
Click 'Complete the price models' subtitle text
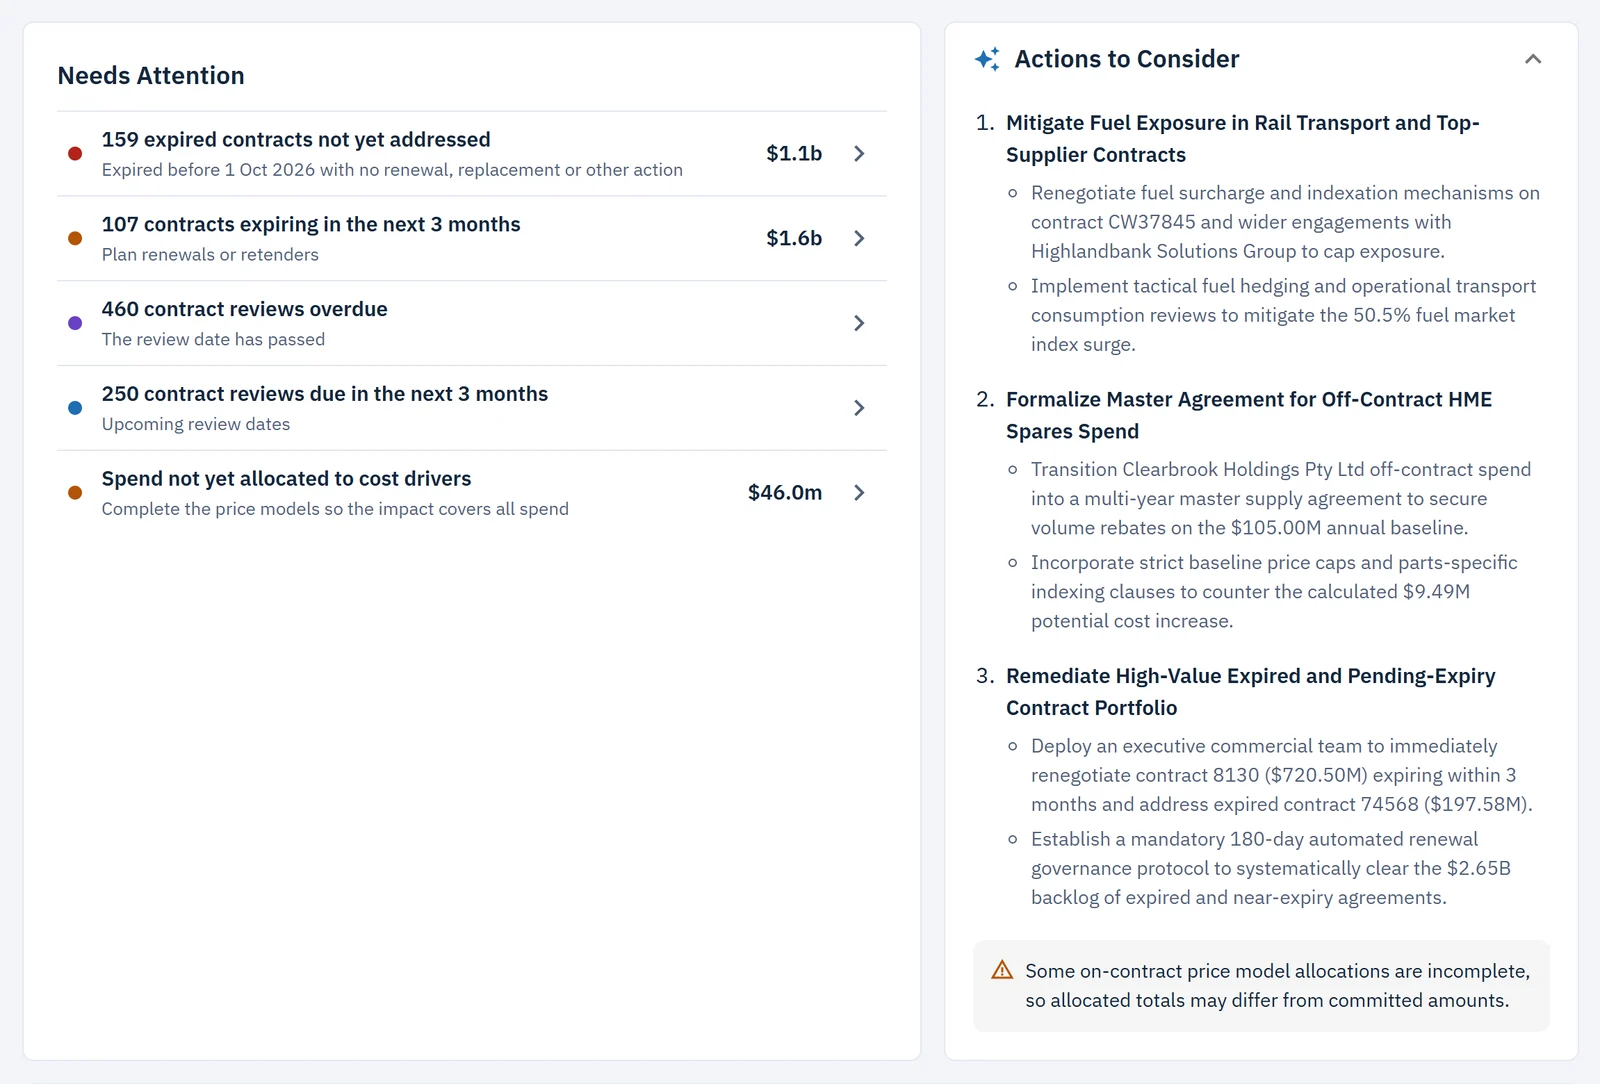click(335, 509)
